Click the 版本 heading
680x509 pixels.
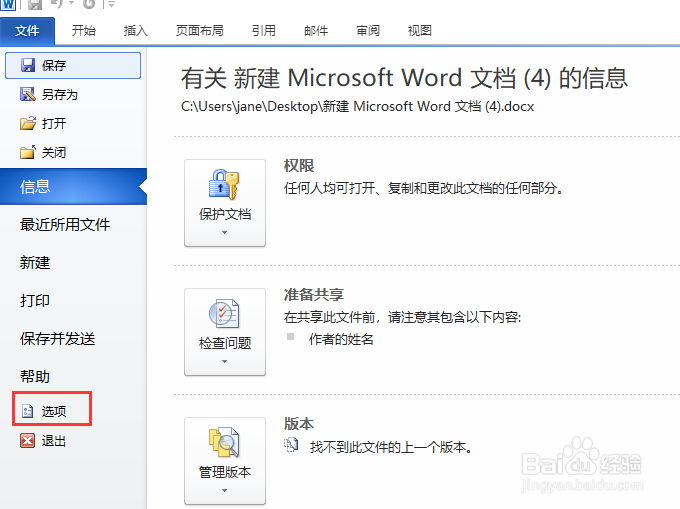(x=299, y=424)
